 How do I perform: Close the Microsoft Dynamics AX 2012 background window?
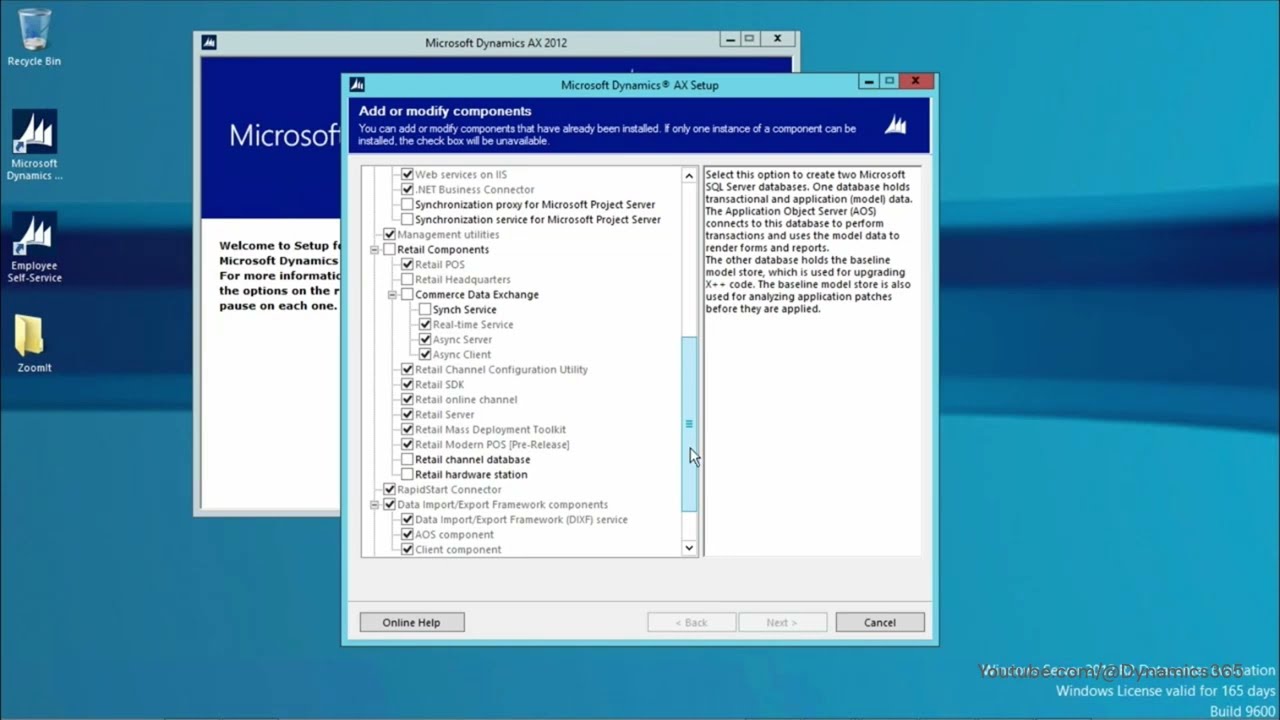coord(778,40)
